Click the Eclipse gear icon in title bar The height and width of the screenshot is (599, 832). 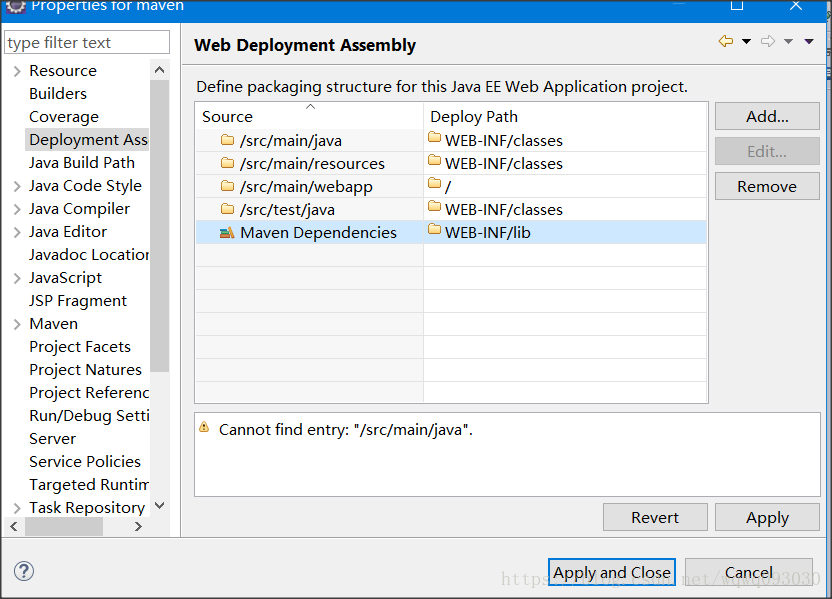[x=16, y=6]
